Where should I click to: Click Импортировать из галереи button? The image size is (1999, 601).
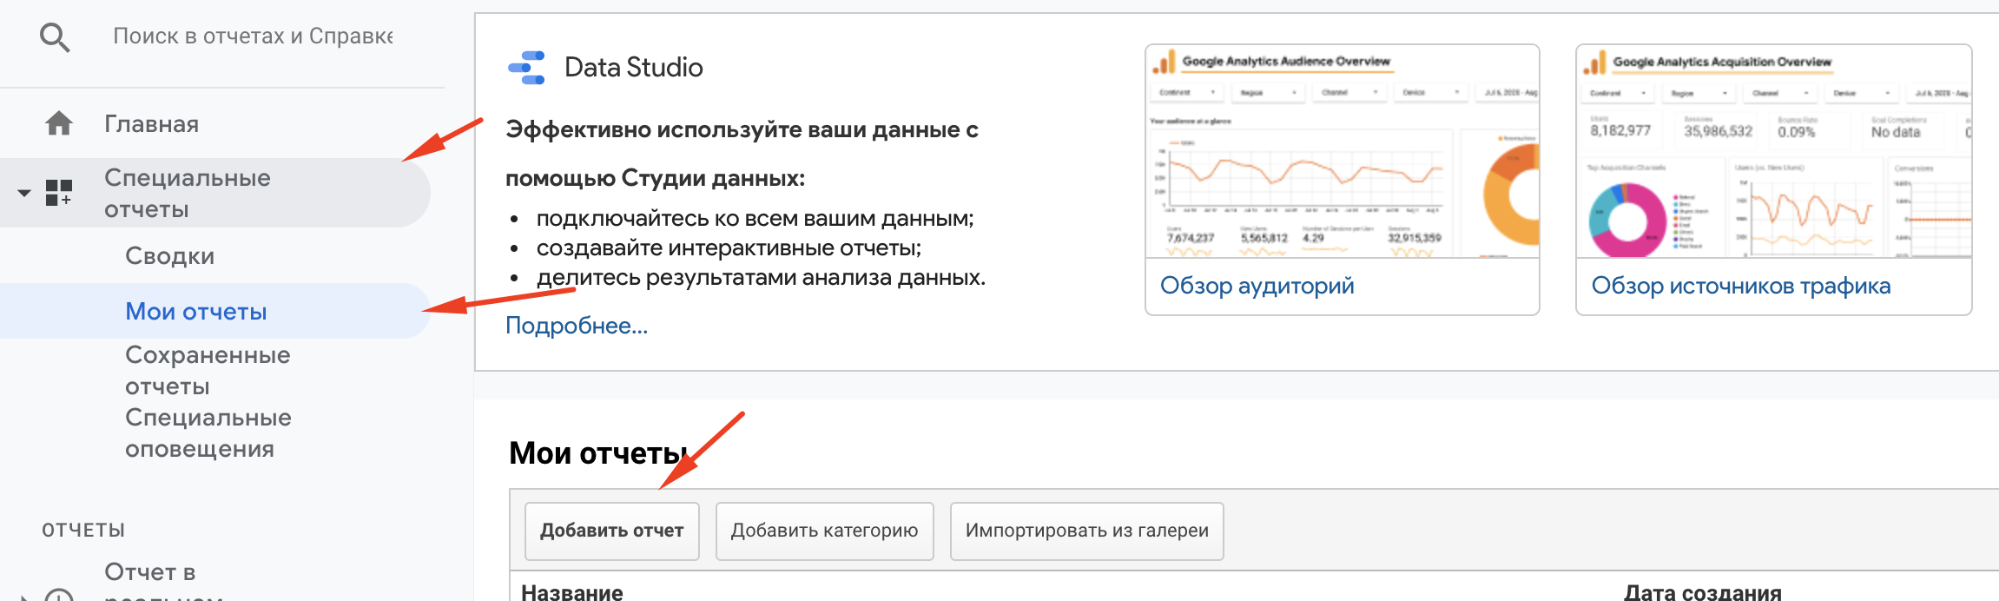(x=1087, y=531)
